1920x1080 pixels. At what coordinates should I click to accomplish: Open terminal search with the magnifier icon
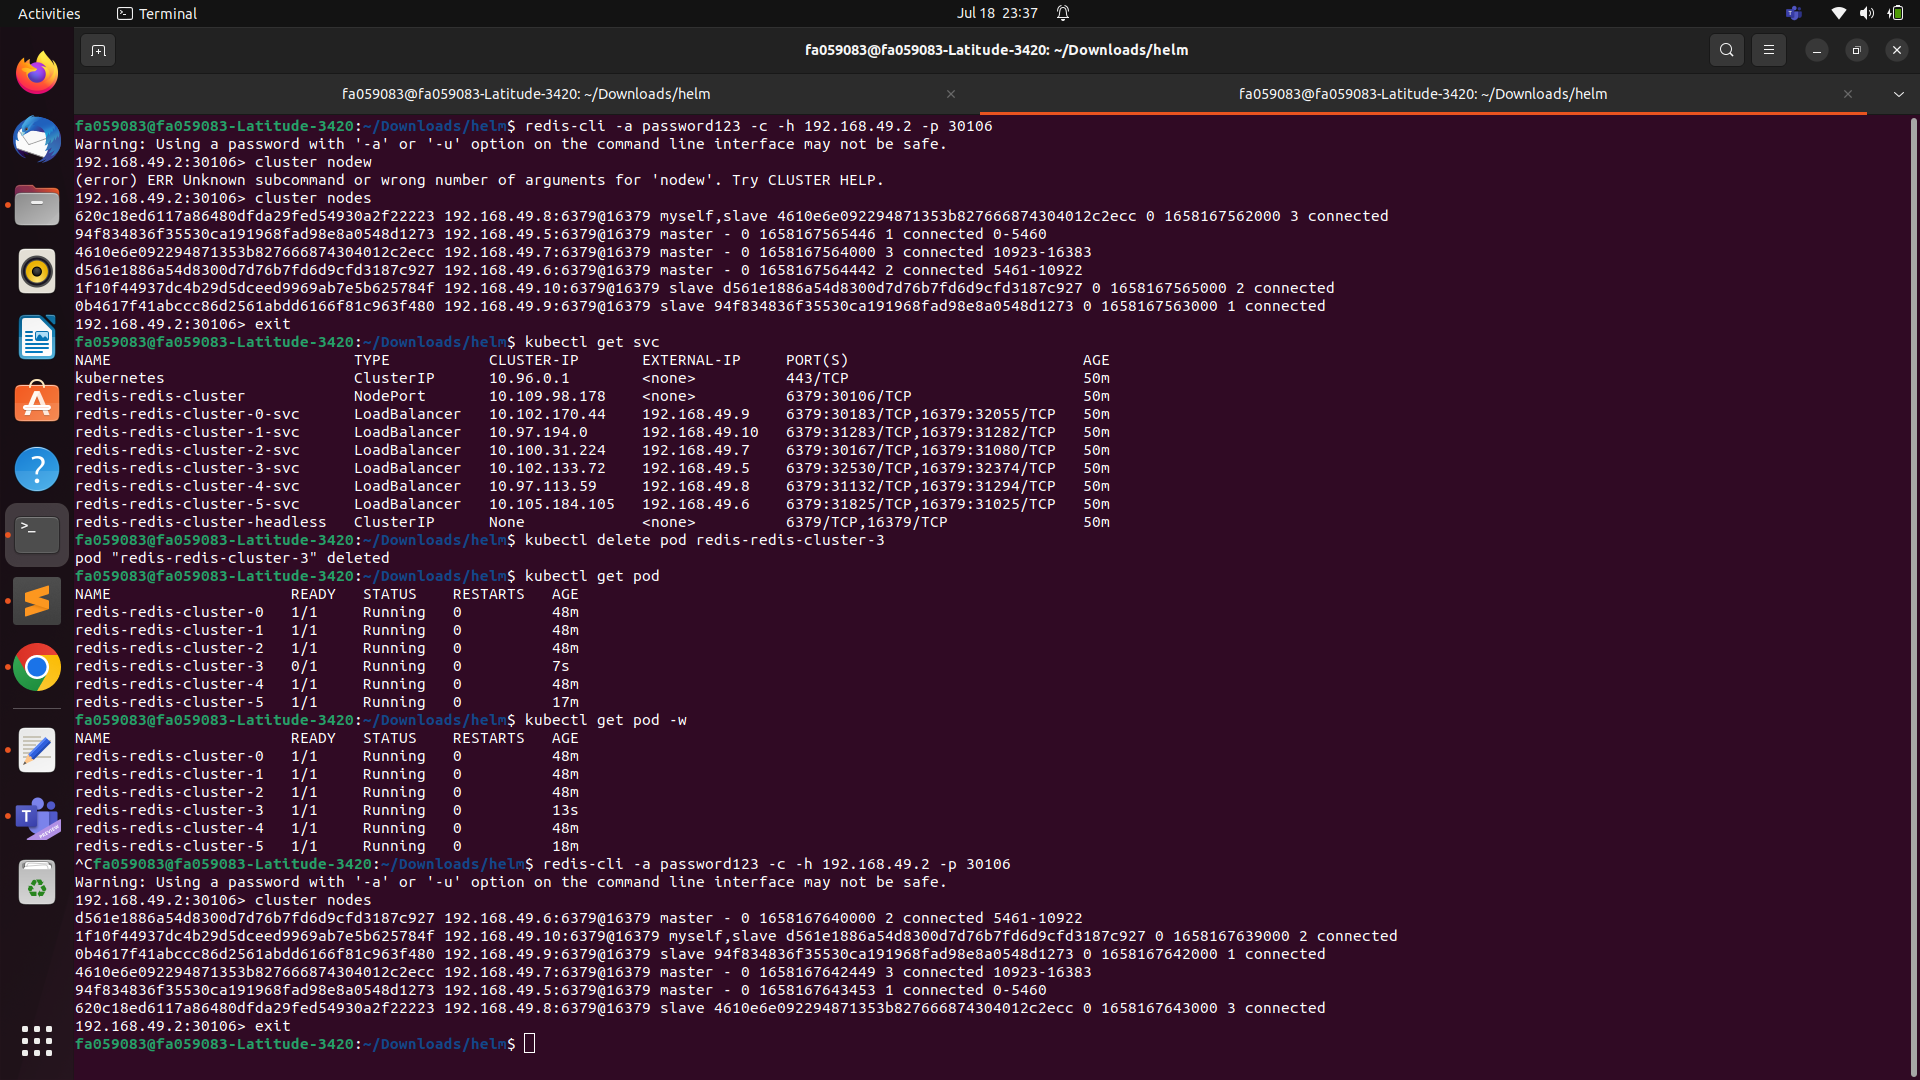[1726, 49]
